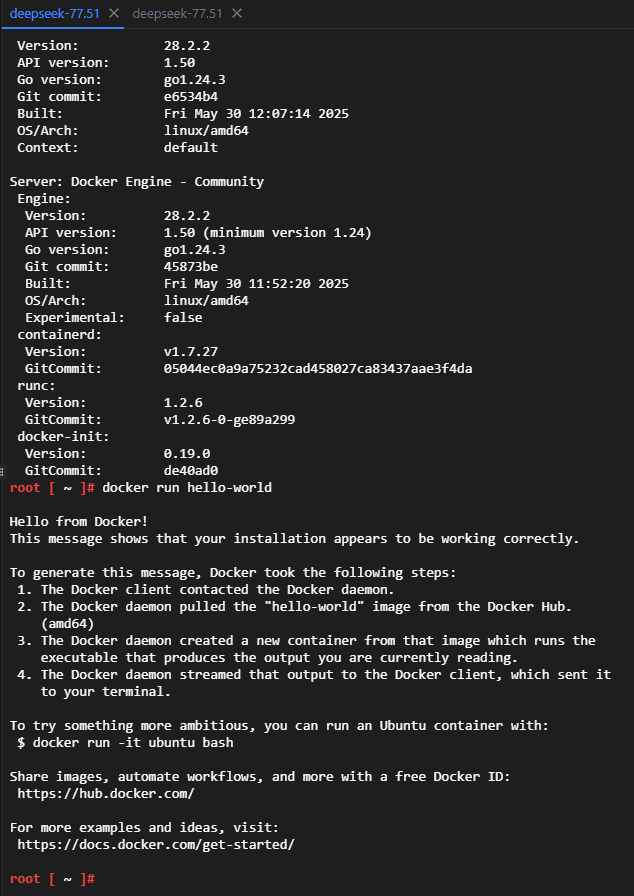The image size is (634, 896).
Task: Click the Context 'default' value
Action: pos(191,147)
